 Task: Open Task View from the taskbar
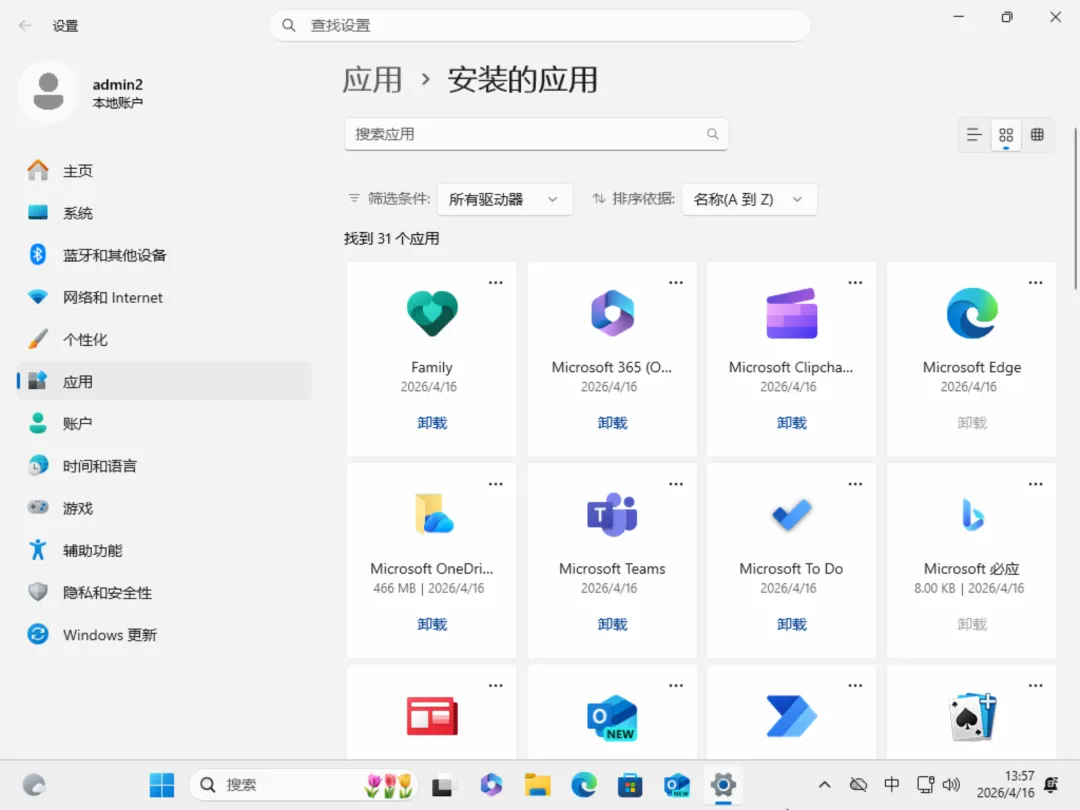coord(442,785)
